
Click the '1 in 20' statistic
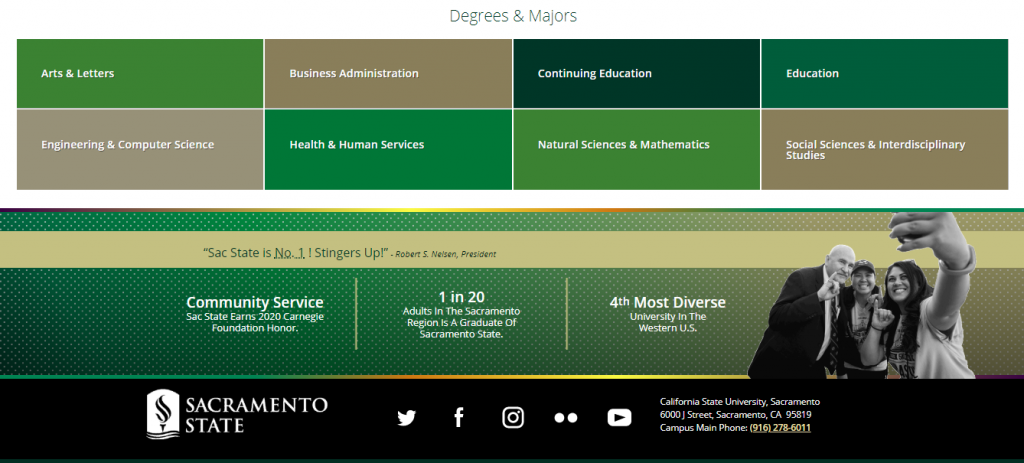[461, 297]
